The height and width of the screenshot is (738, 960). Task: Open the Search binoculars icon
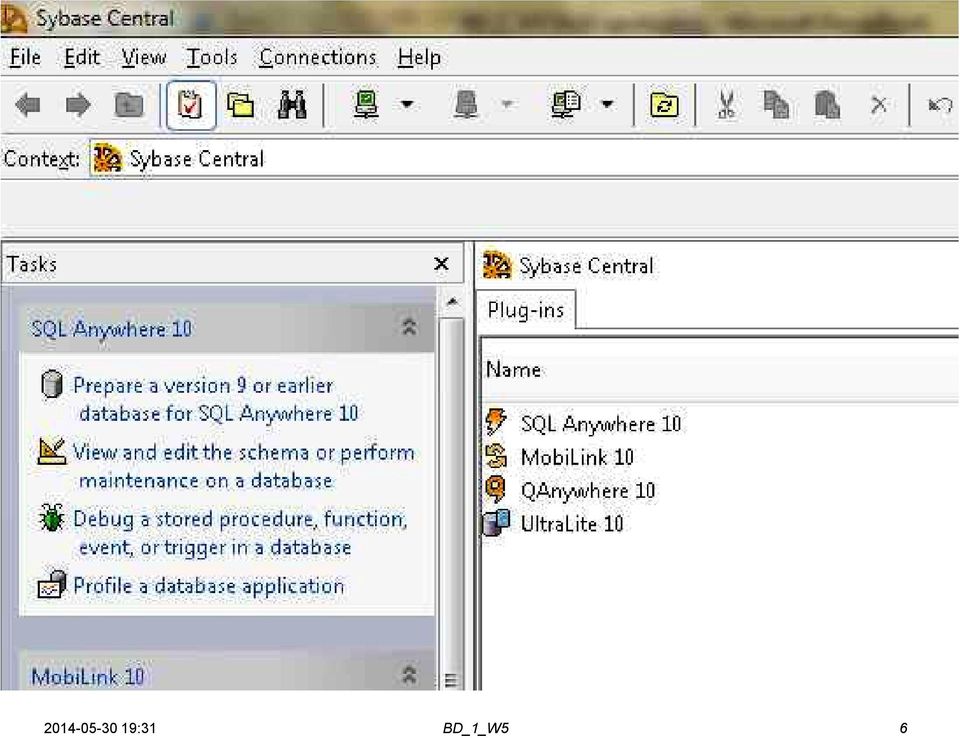(292, 105)
